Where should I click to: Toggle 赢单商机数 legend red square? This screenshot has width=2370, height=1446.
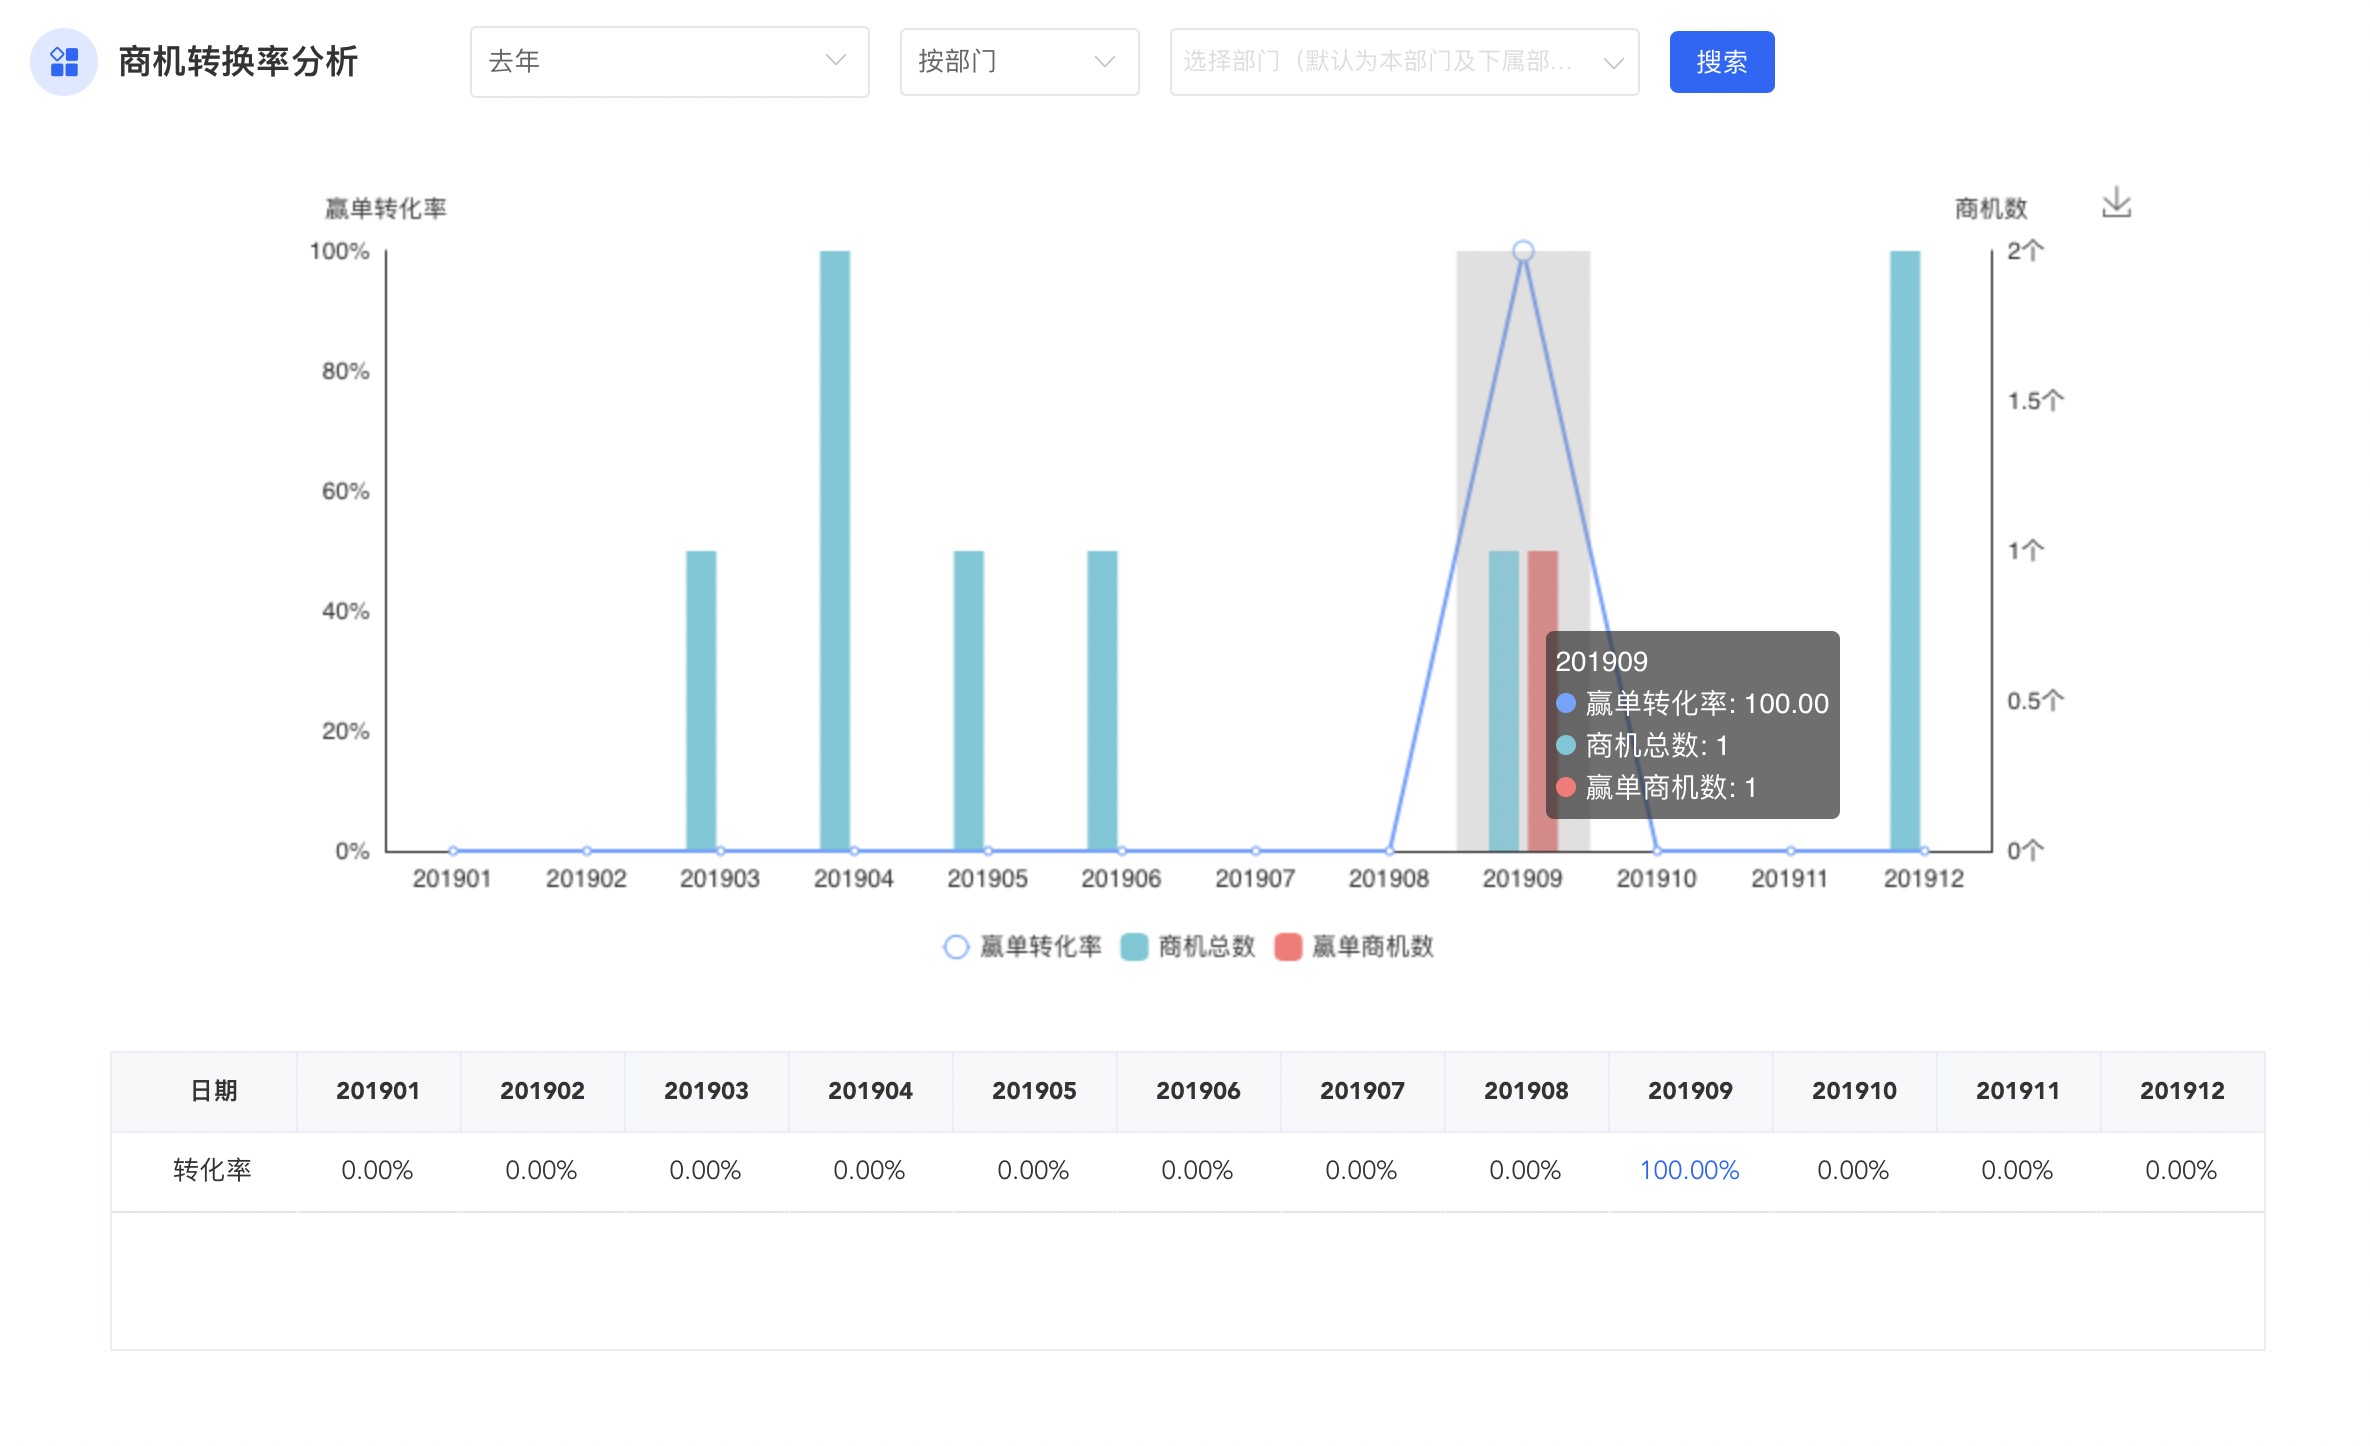point(1288,946)
